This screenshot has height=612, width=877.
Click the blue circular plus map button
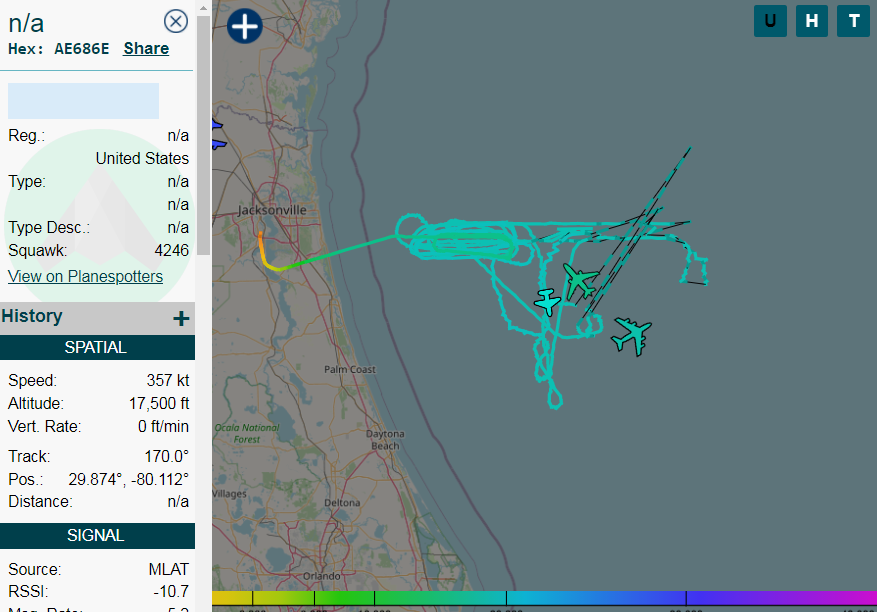point(244,25)
